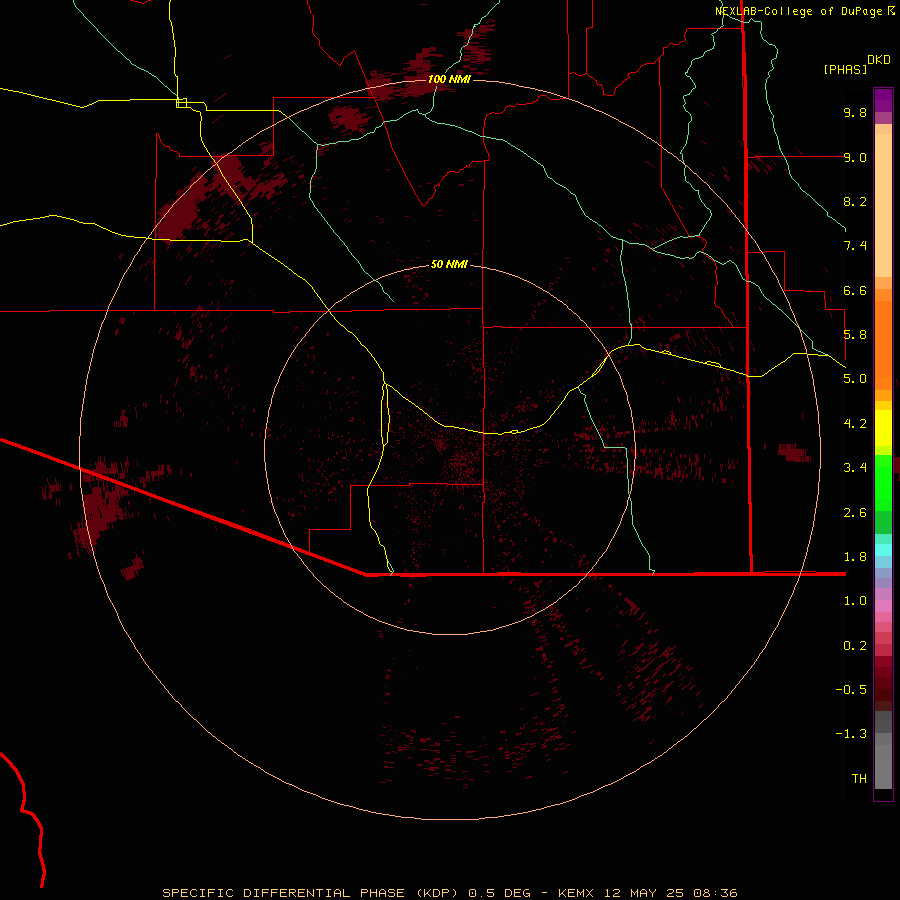Viewport: 900px width, 900px height.
Task: Select the 1.8 value on the scale
Action: 855,557
